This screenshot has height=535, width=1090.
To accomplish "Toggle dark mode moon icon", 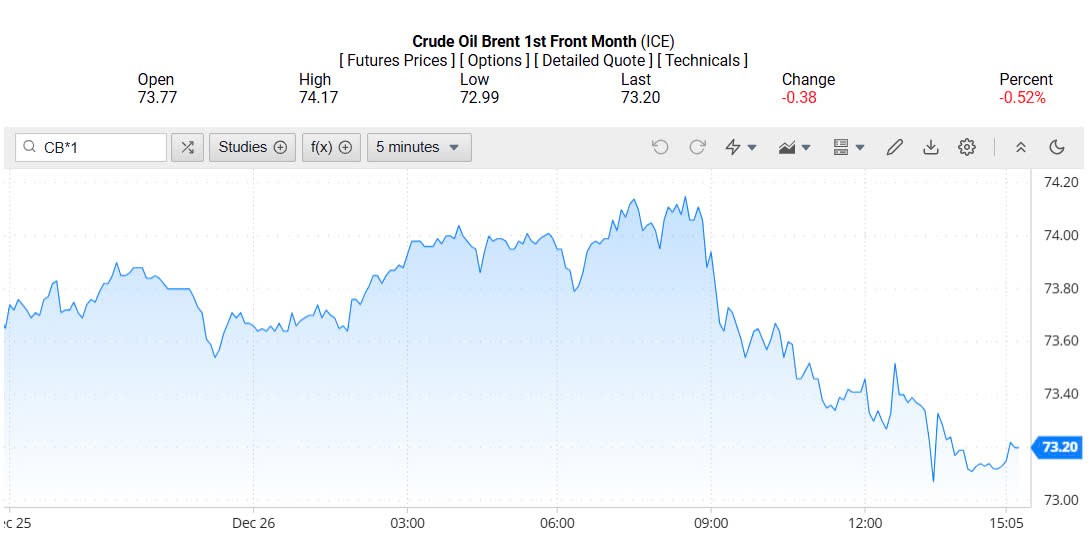I will point(1057,147).
